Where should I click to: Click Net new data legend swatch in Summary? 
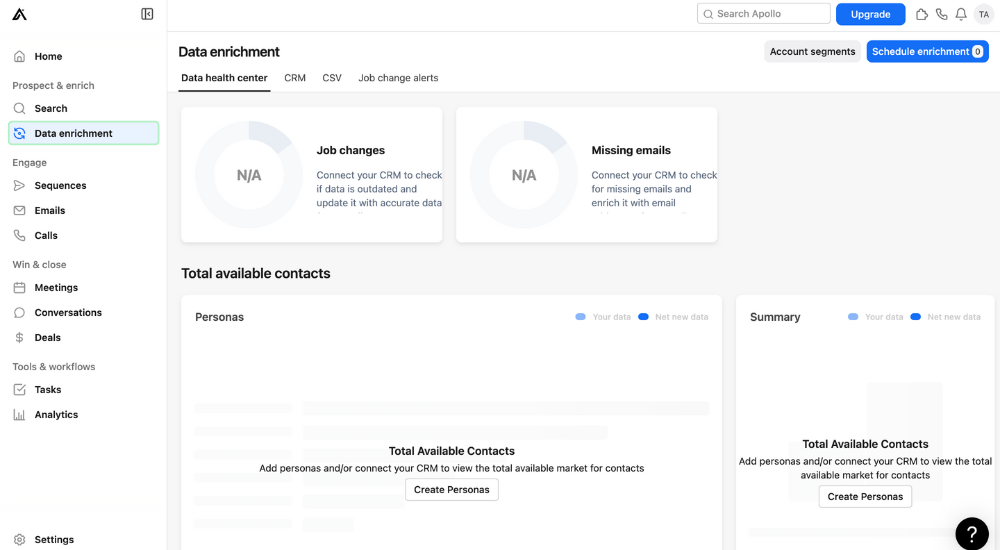click(916, 317)
